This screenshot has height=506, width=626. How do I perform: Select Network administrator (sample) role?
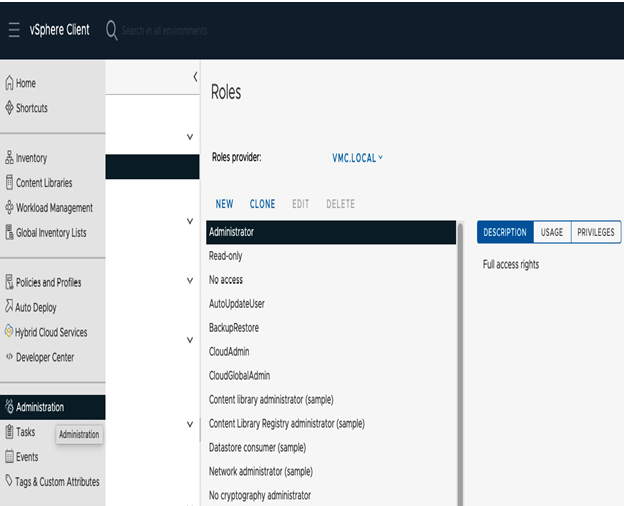click(331, 472)
